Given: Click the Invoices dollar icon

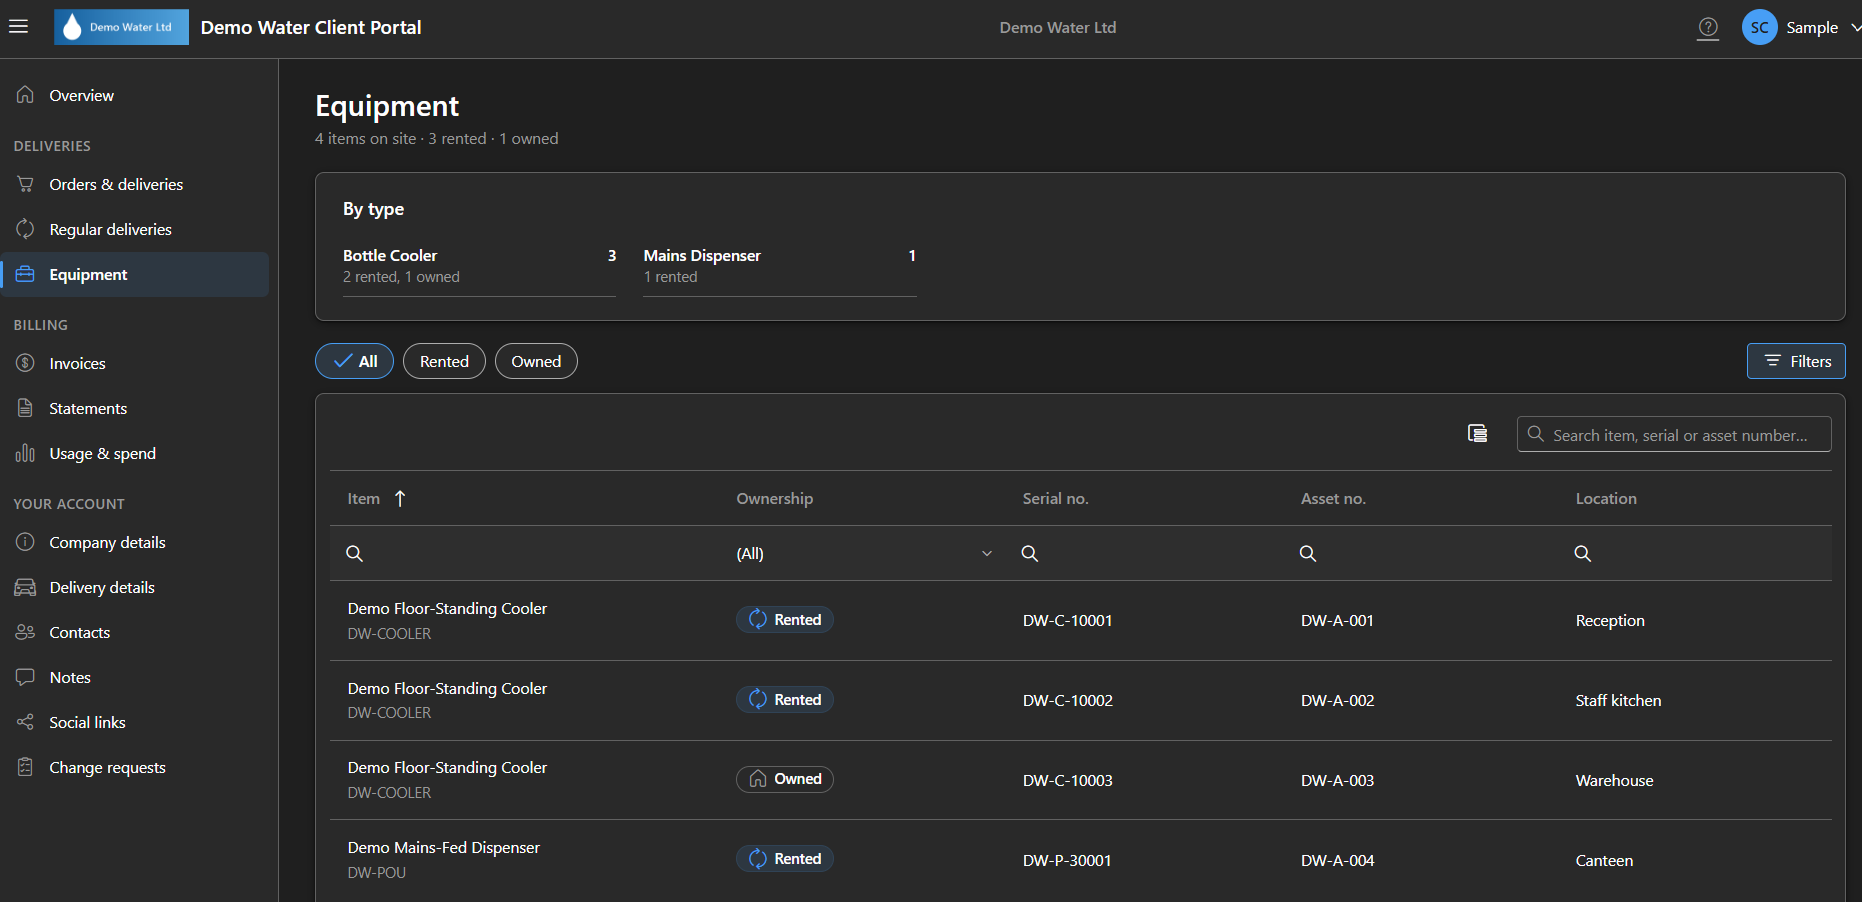Looking at the screenshot, I should click(25, 363).
